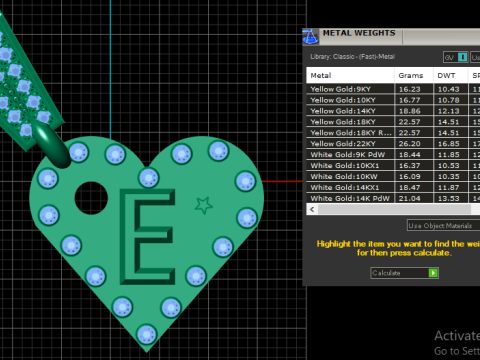Toggle the GV switch
Screen dimensions: 480x360
point(456,57)
